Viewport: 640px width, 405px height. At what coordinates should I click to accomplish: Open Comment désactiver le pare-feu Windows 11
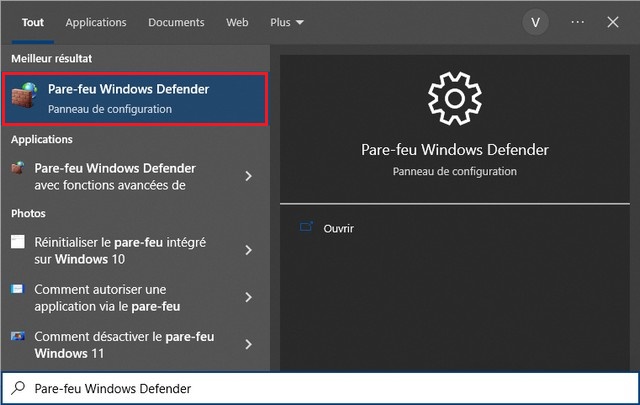(124, 345)
